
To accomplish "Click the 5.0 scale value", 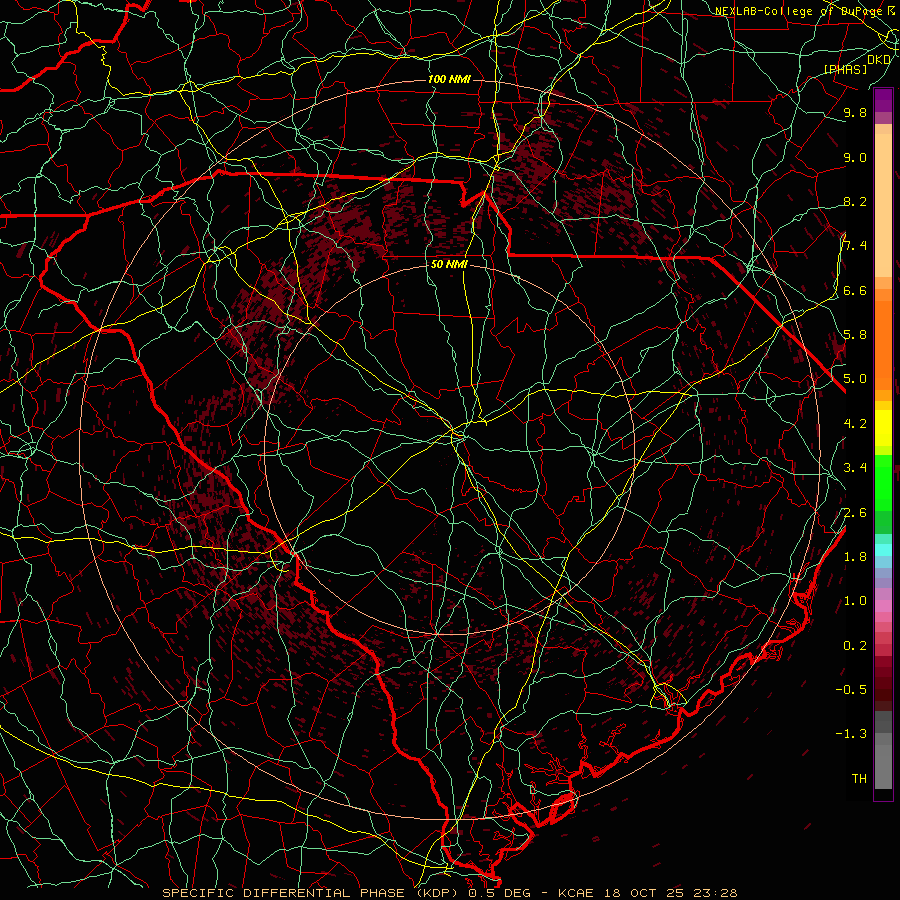I will point(855,379).
